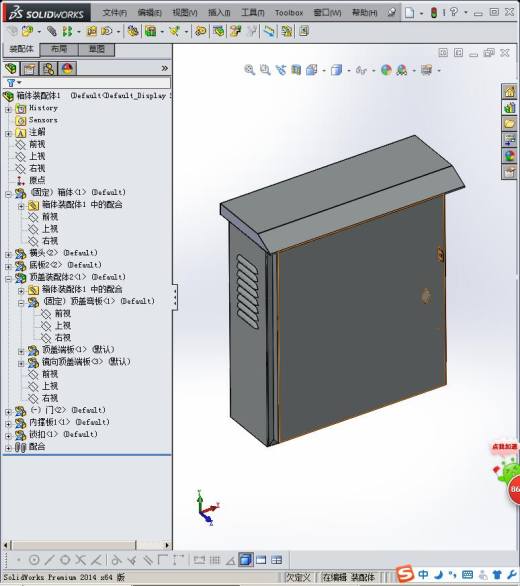Open the File Explorer folder icon in task pane
This screenshot has width=520, height=586.
(x=509, y=124)
